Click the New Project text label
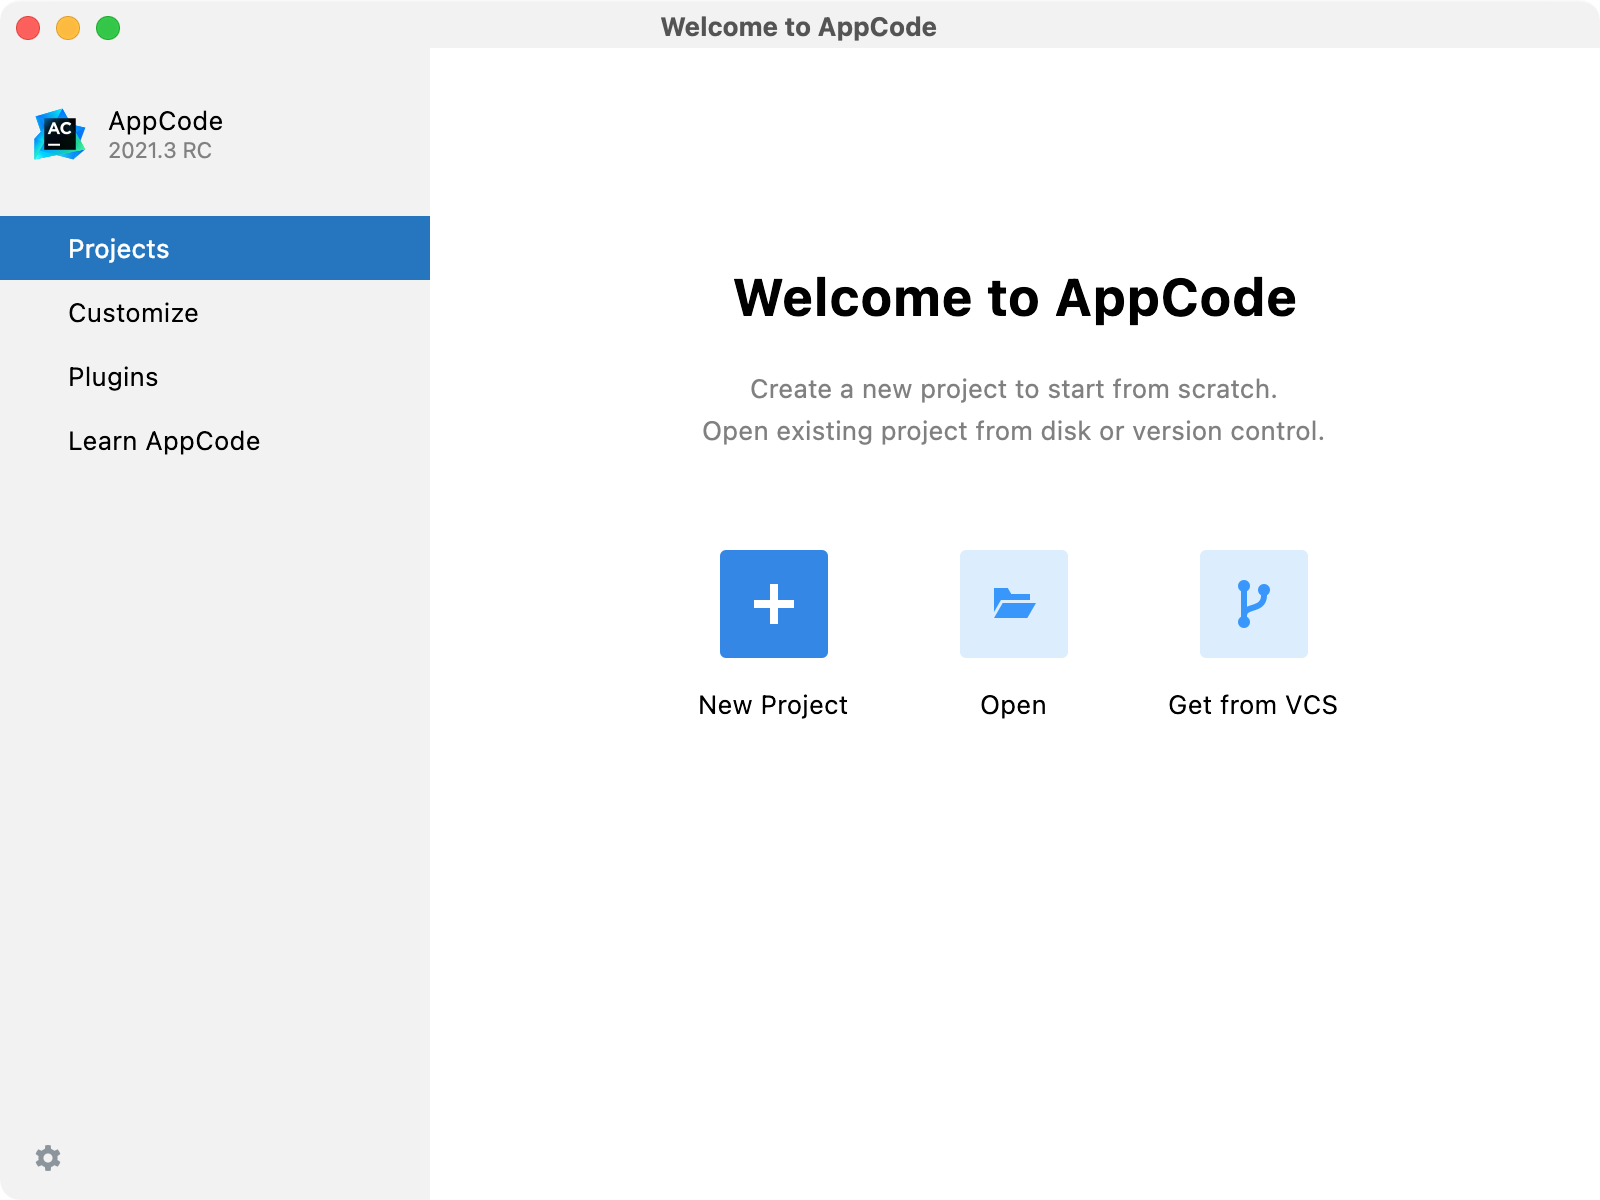 click(x=773, y=705)
